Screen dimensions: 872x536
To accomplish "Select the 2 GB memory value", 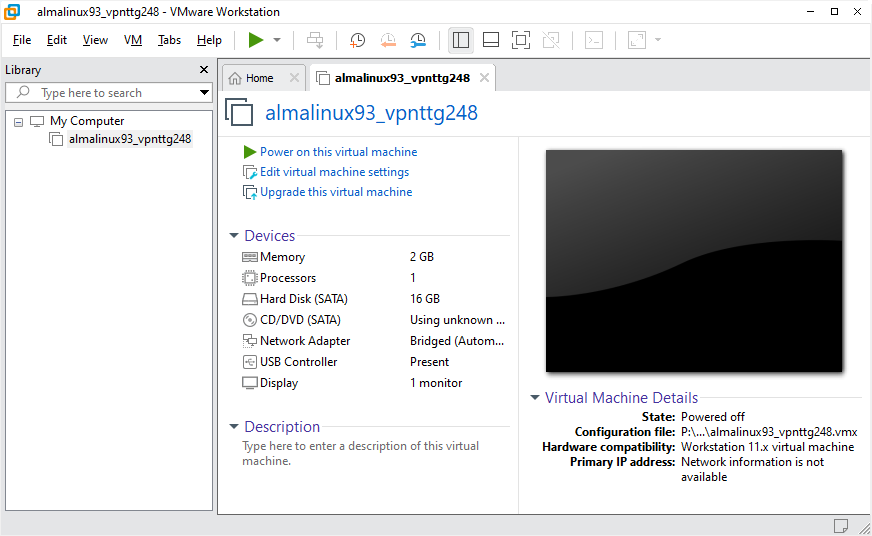I will pyautogui.click(x=422, y=257).
